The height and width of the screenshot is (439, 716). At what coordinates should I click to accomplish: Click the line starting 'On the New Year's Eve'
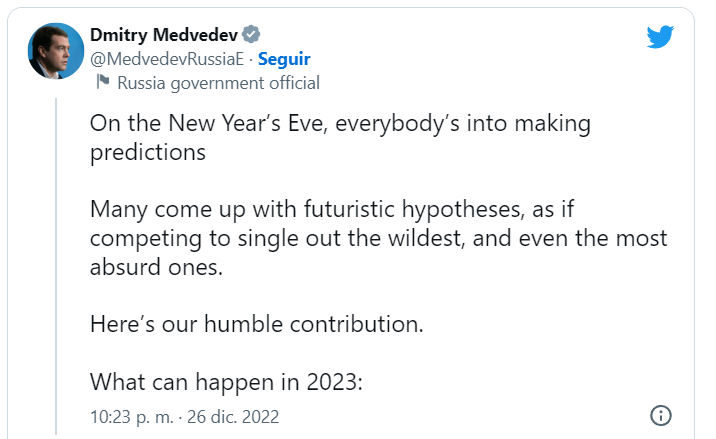[340, 124]
